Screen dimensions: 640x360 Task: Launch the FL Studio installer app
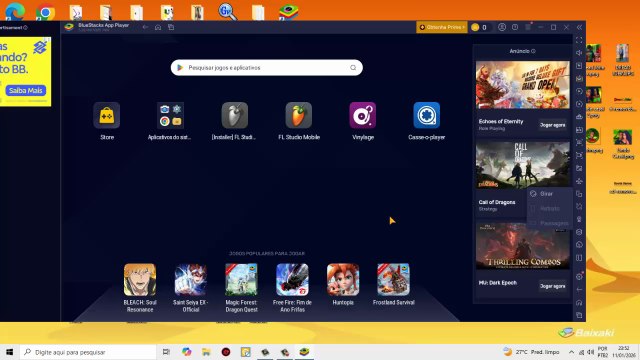pyautogui.click(x=234, y=116)
